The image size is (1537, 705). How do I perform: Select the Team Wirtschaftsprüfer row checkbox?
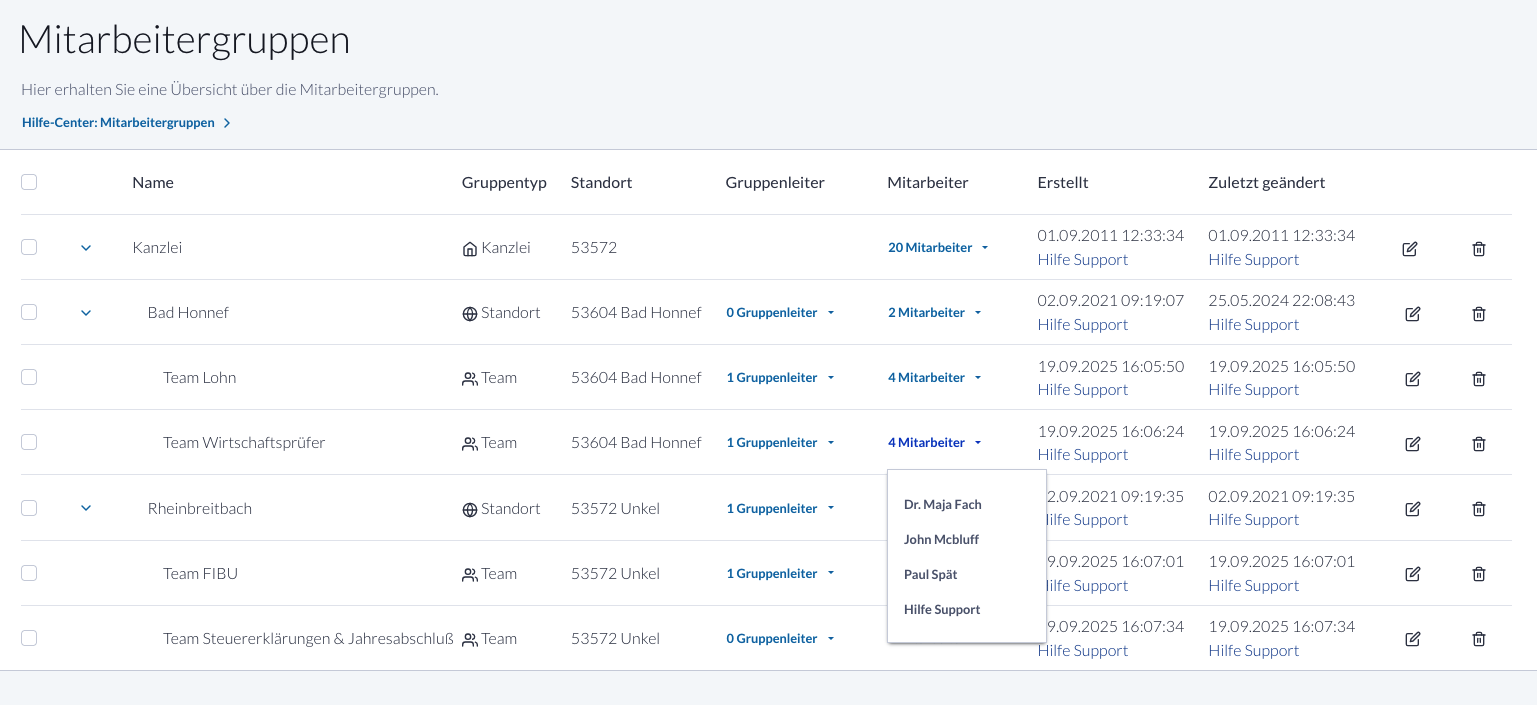click(x=29, y=442)
